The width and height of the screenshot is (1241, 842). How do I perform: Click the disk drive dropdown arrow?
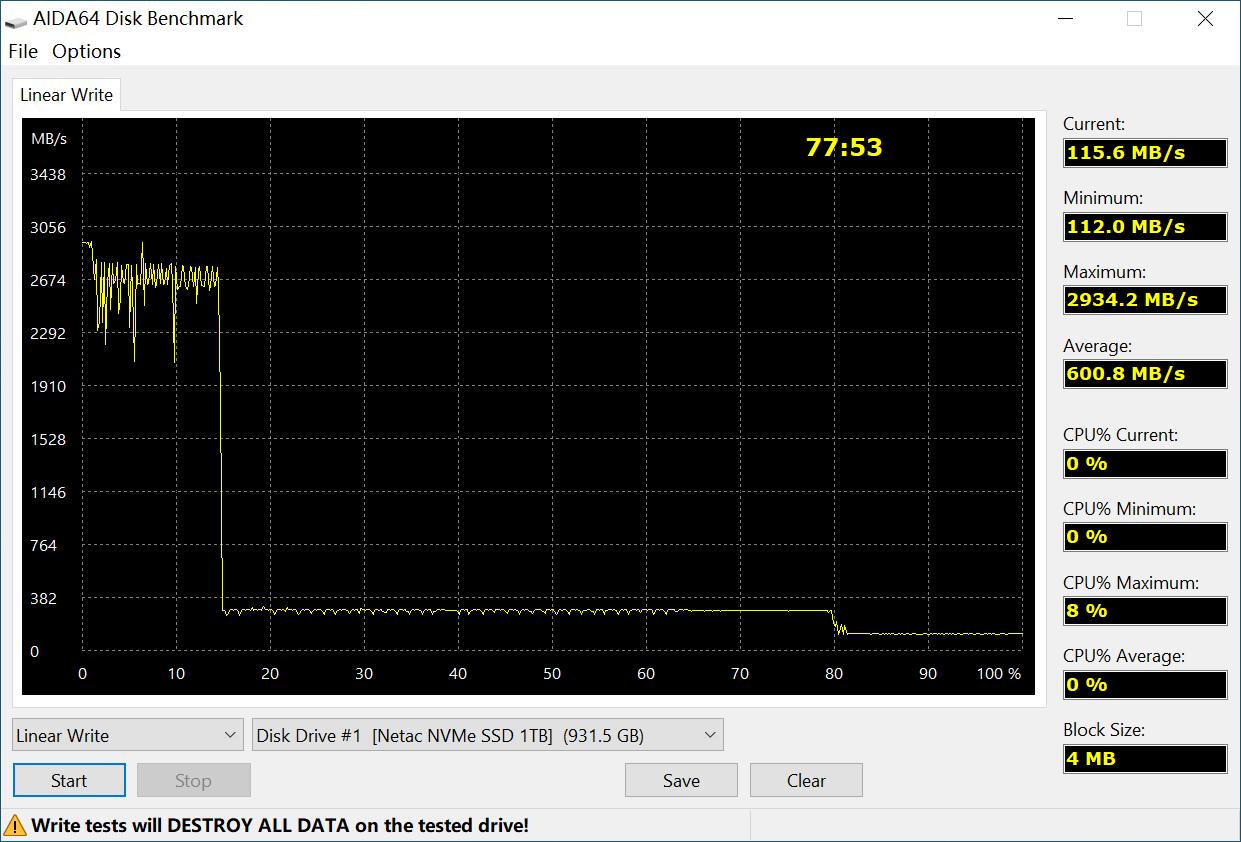tap(710, 735)
